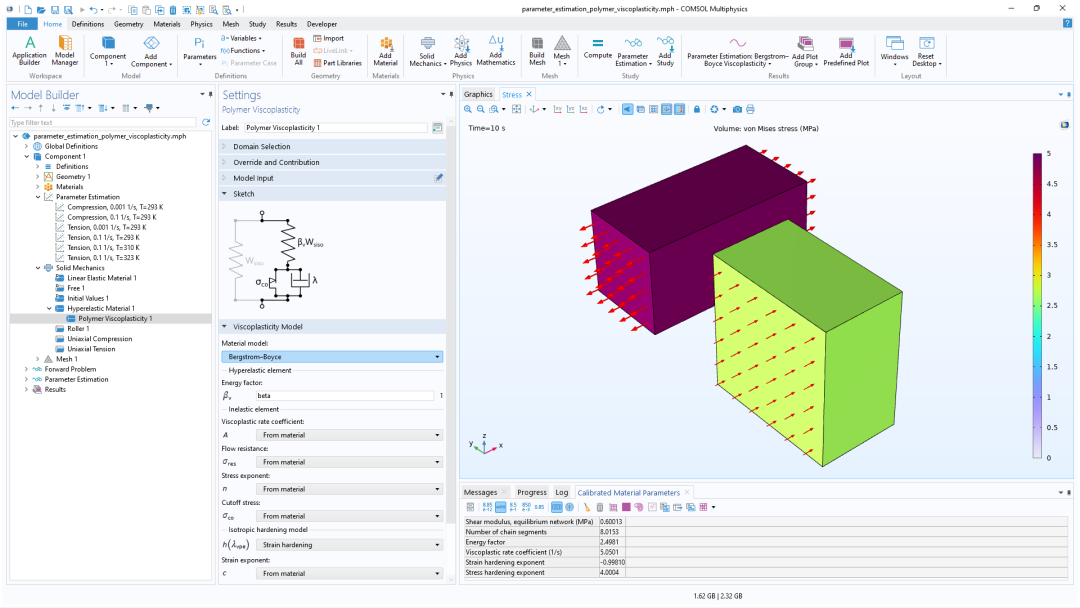Switch to the Graphics tab

(x=478, y=94)
